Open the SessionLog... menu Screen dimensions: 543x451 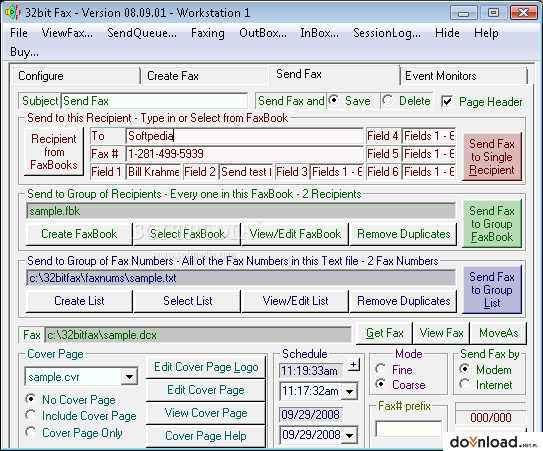point(387,33)
